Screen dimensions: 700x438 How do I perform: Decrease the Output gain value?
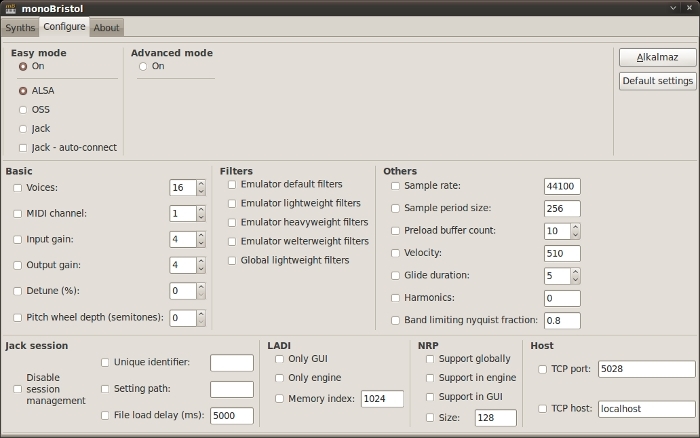tap(201, 270)
